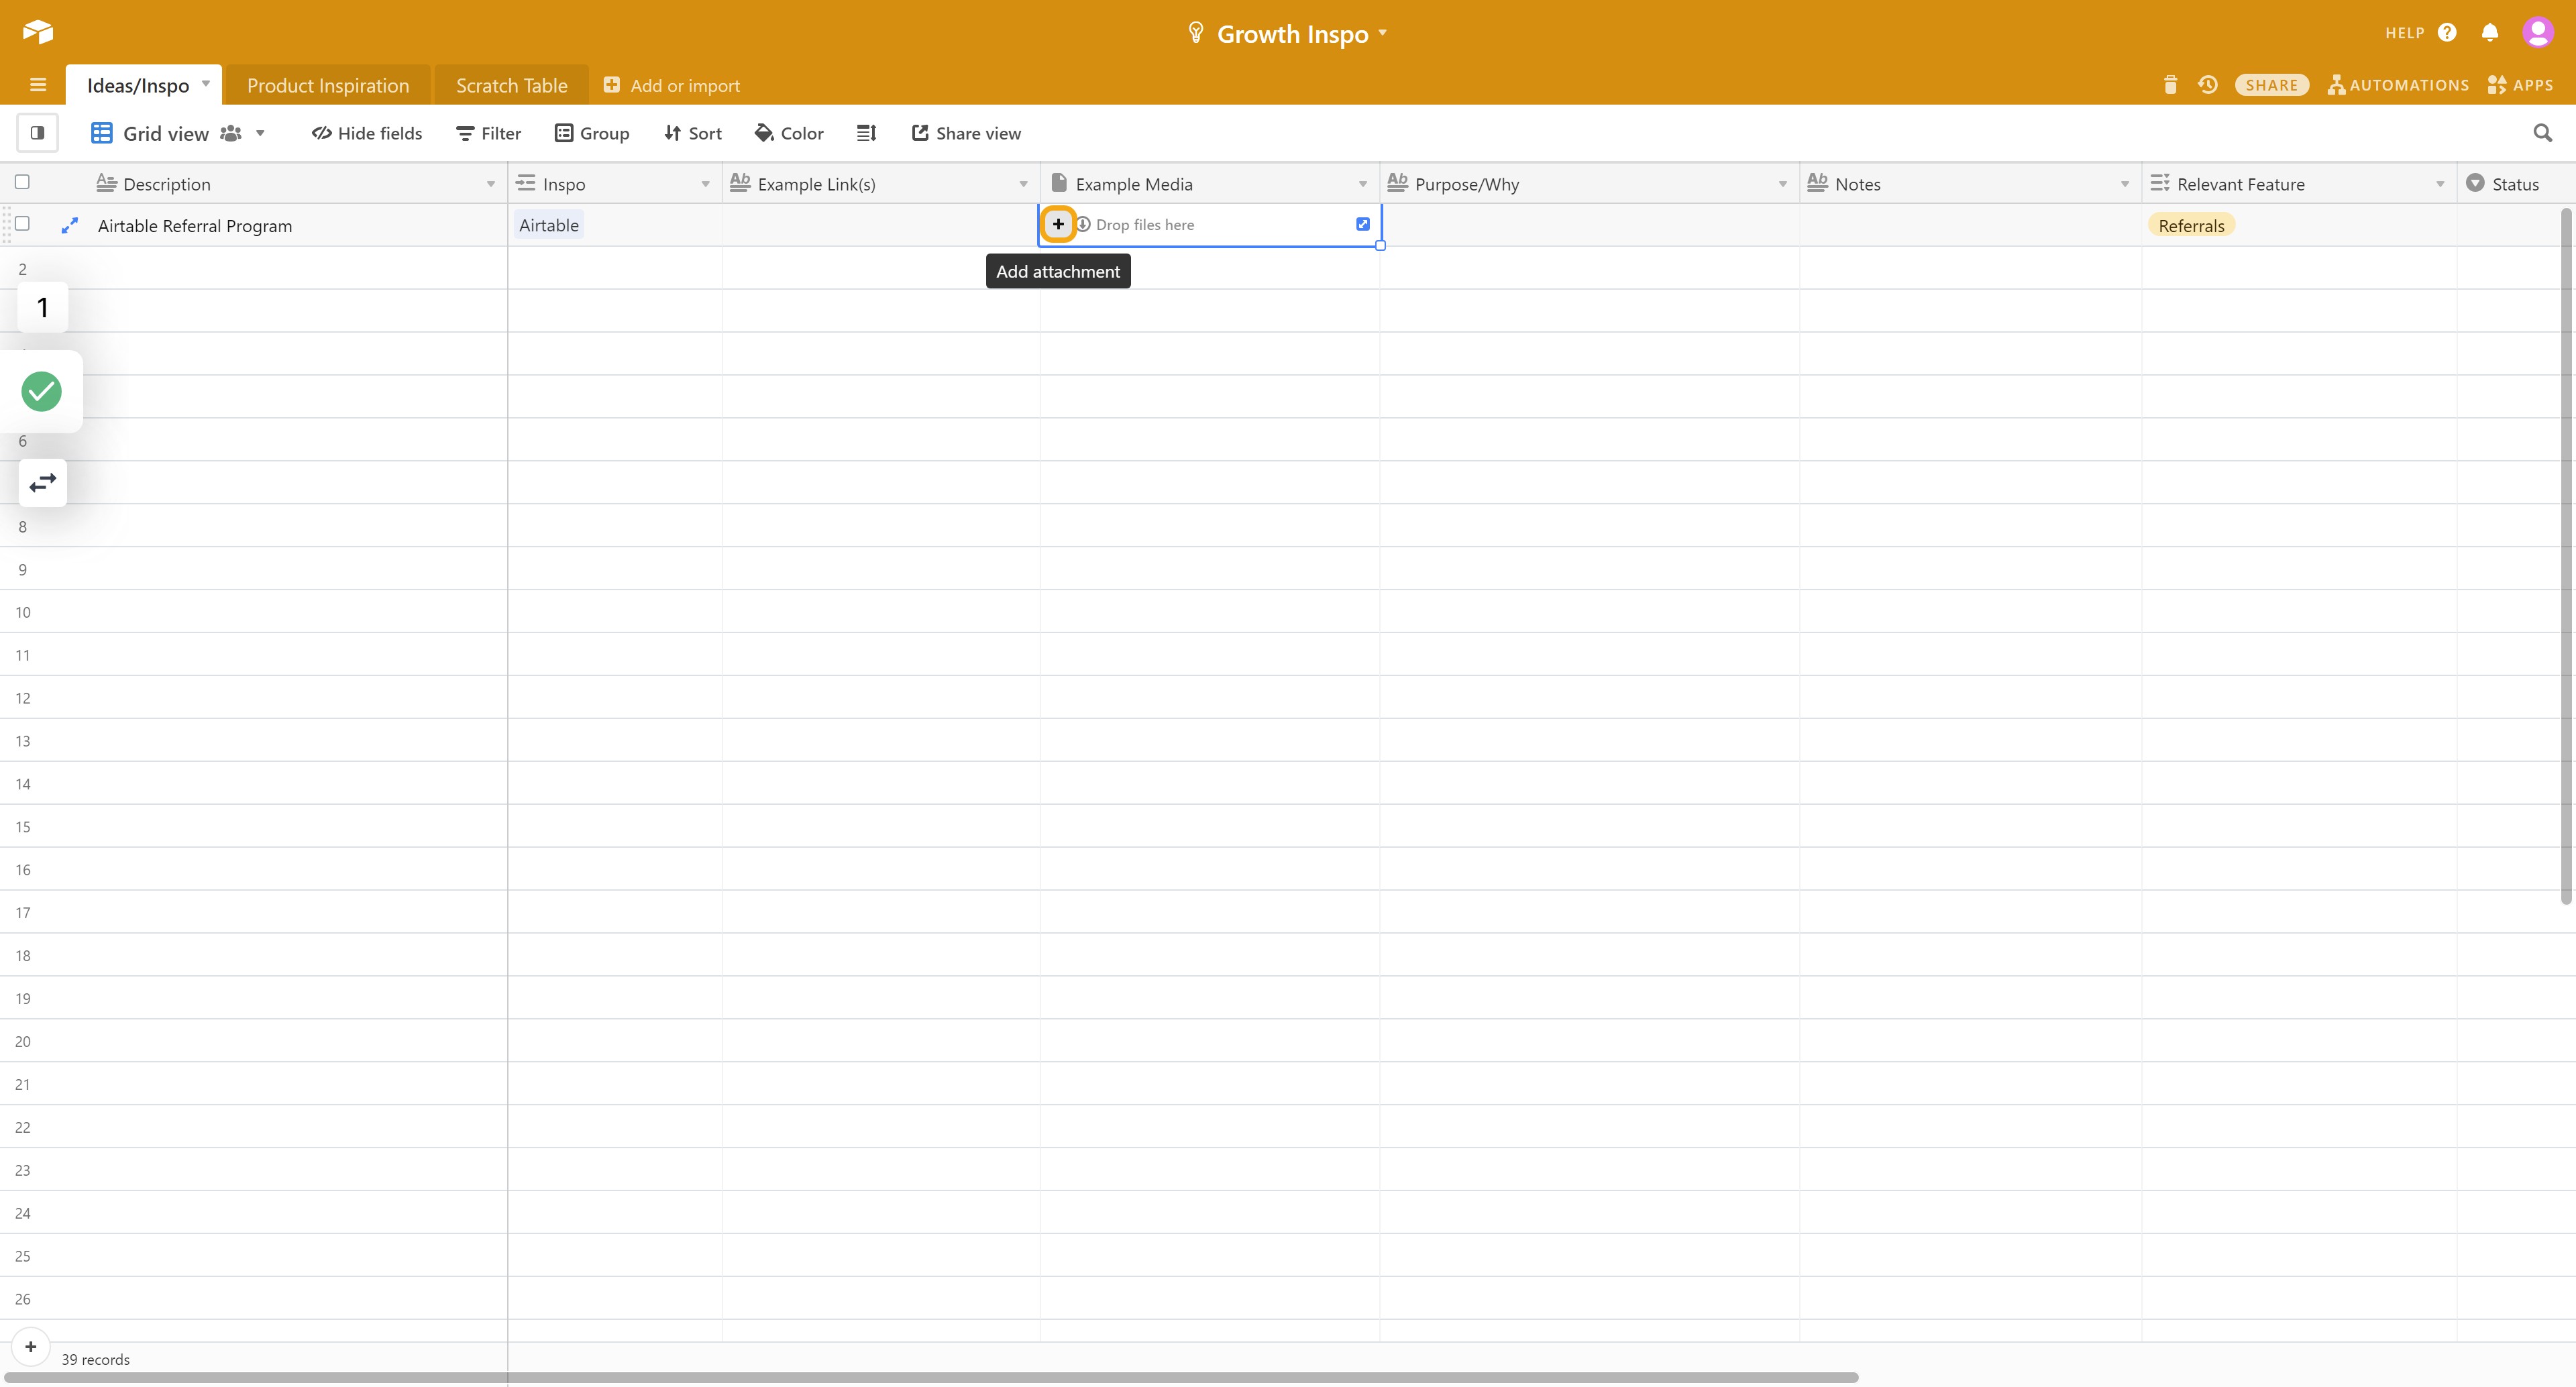Open the Filter menu
Screen dimensions: 2576x1387
[x=489, y=133]
